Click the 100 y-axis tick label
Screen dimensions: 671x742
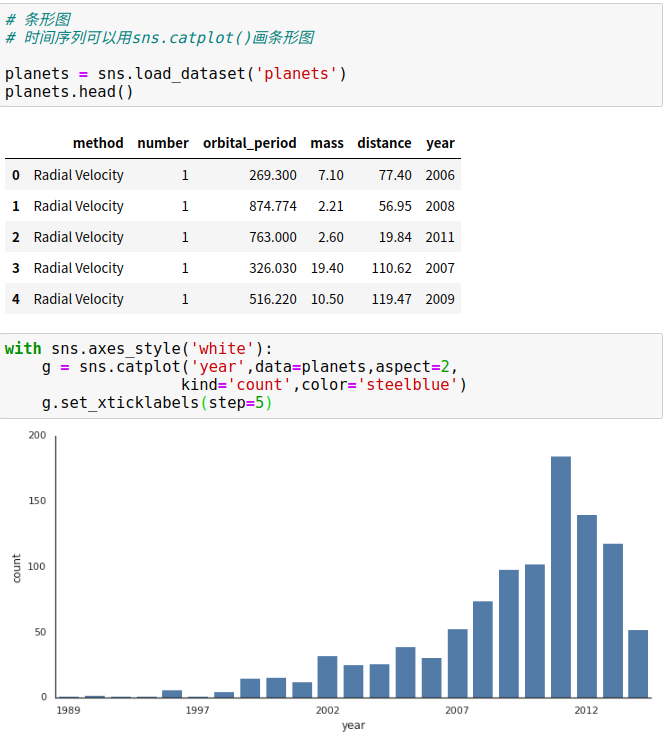click(37, 566)
